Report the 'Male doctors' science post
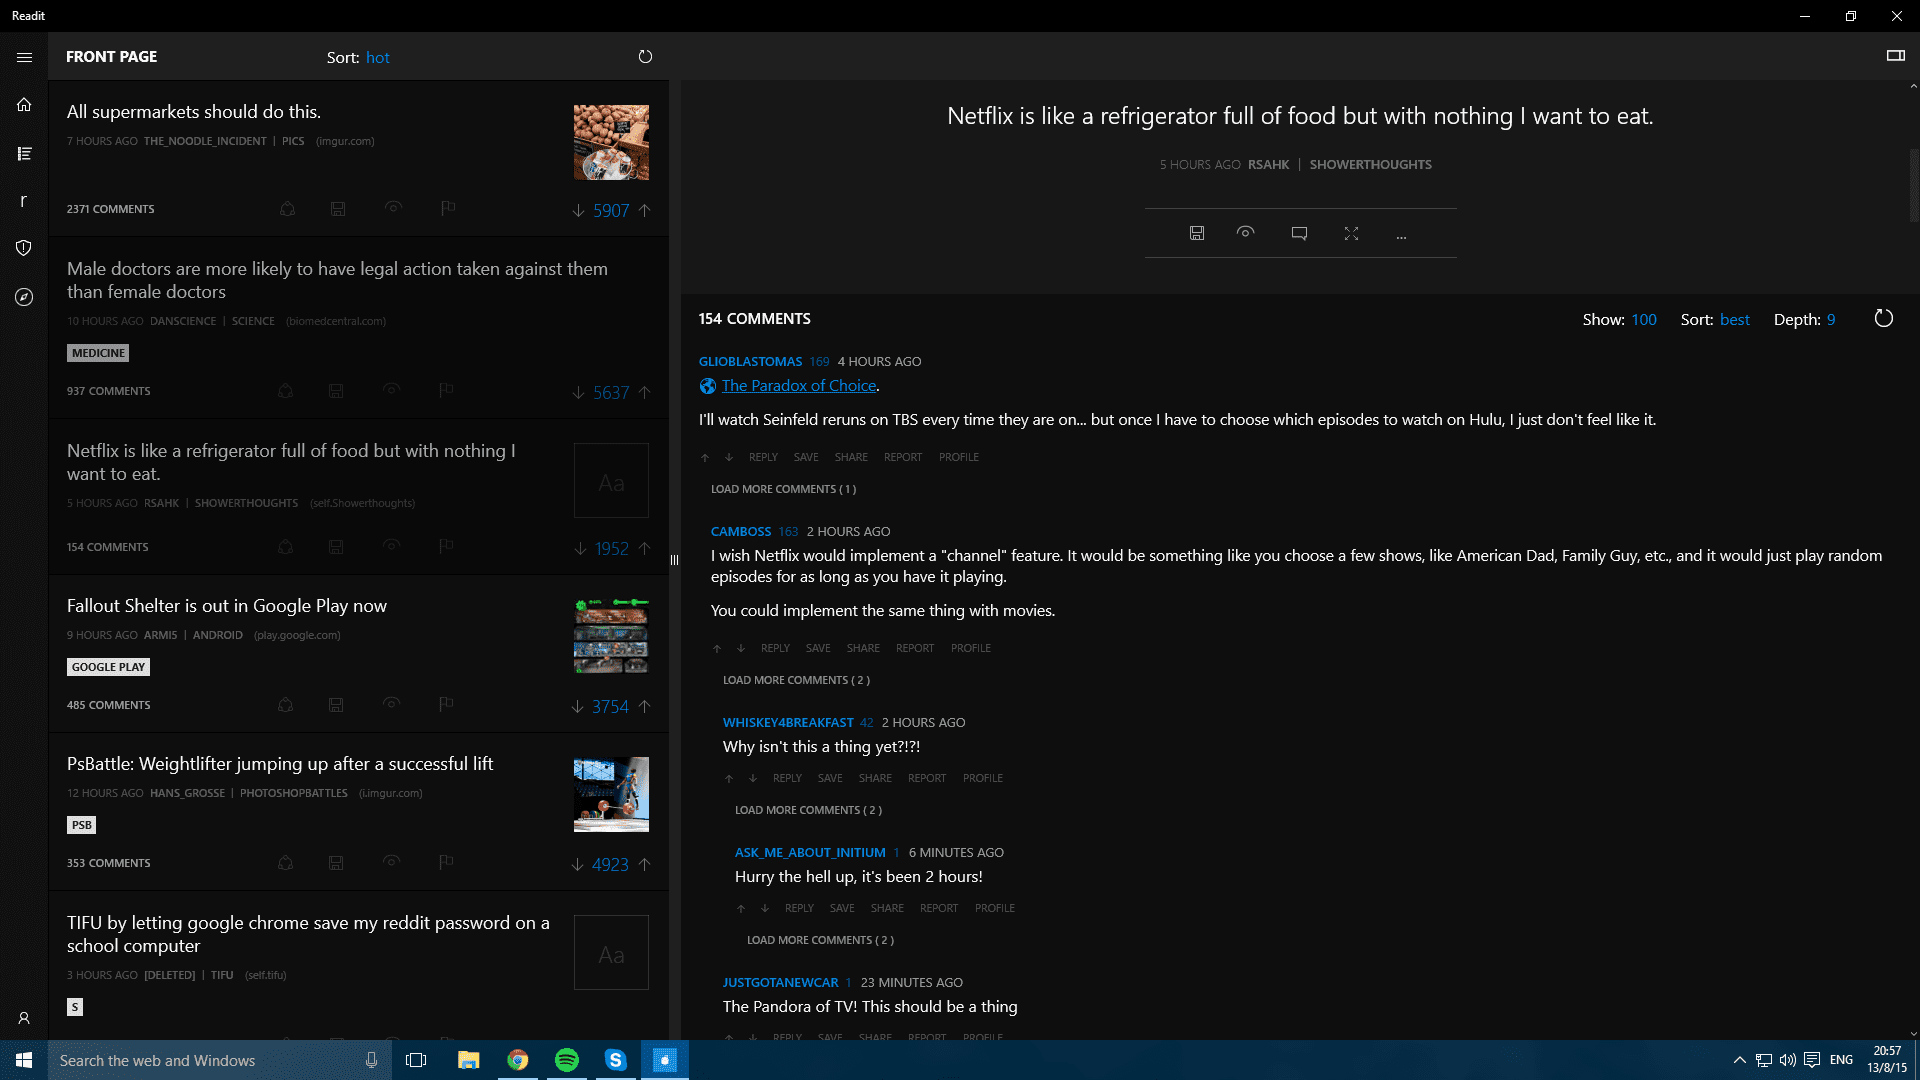 (x=445, y=390)
